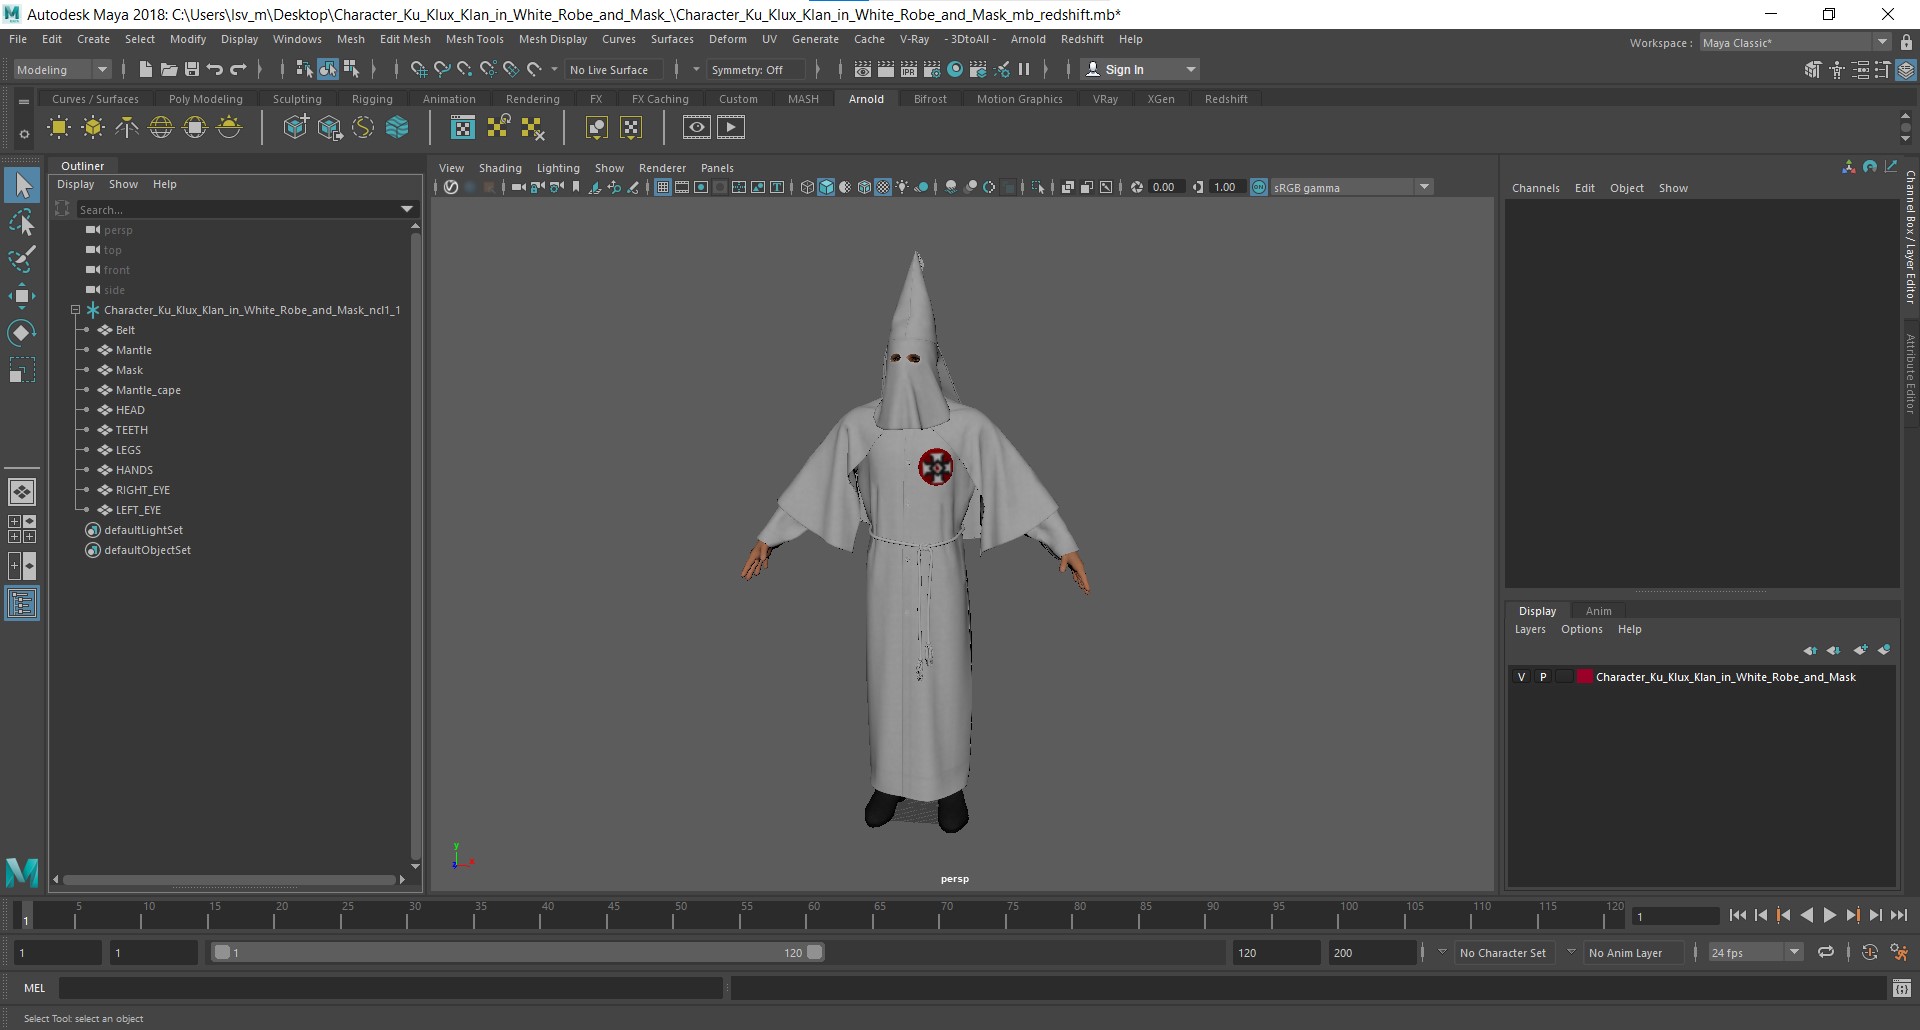Toggle the viewport grid display
1920x1030 pixels.
[662, 187]
